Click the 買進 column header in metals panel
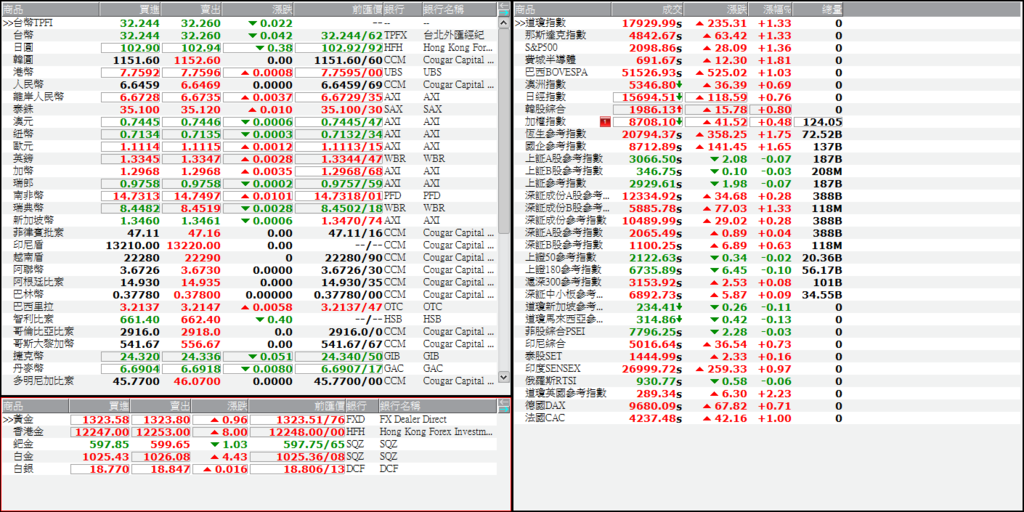The image size is (1024, 512). tap(99, 406)
